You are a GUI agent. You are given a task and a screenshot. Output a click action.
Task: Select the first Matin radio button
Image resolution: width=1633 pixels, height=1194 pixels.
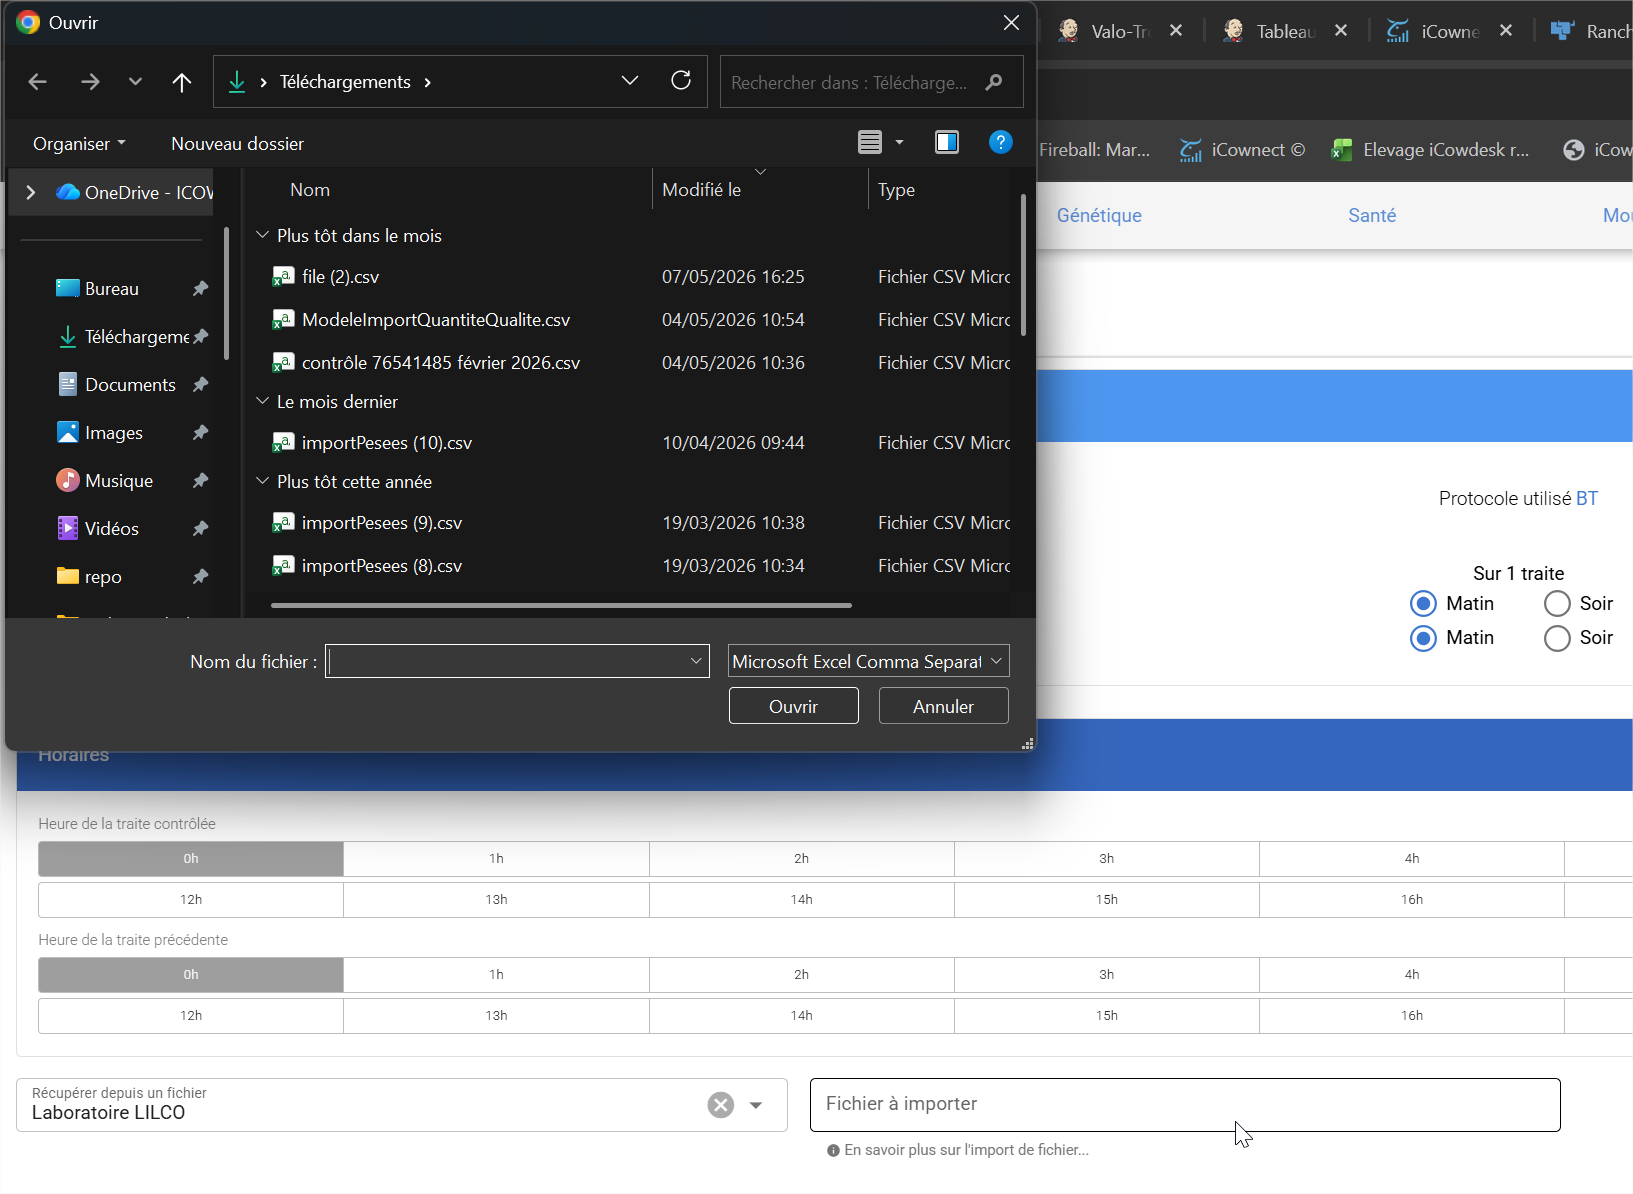(x=1423, y=603)
